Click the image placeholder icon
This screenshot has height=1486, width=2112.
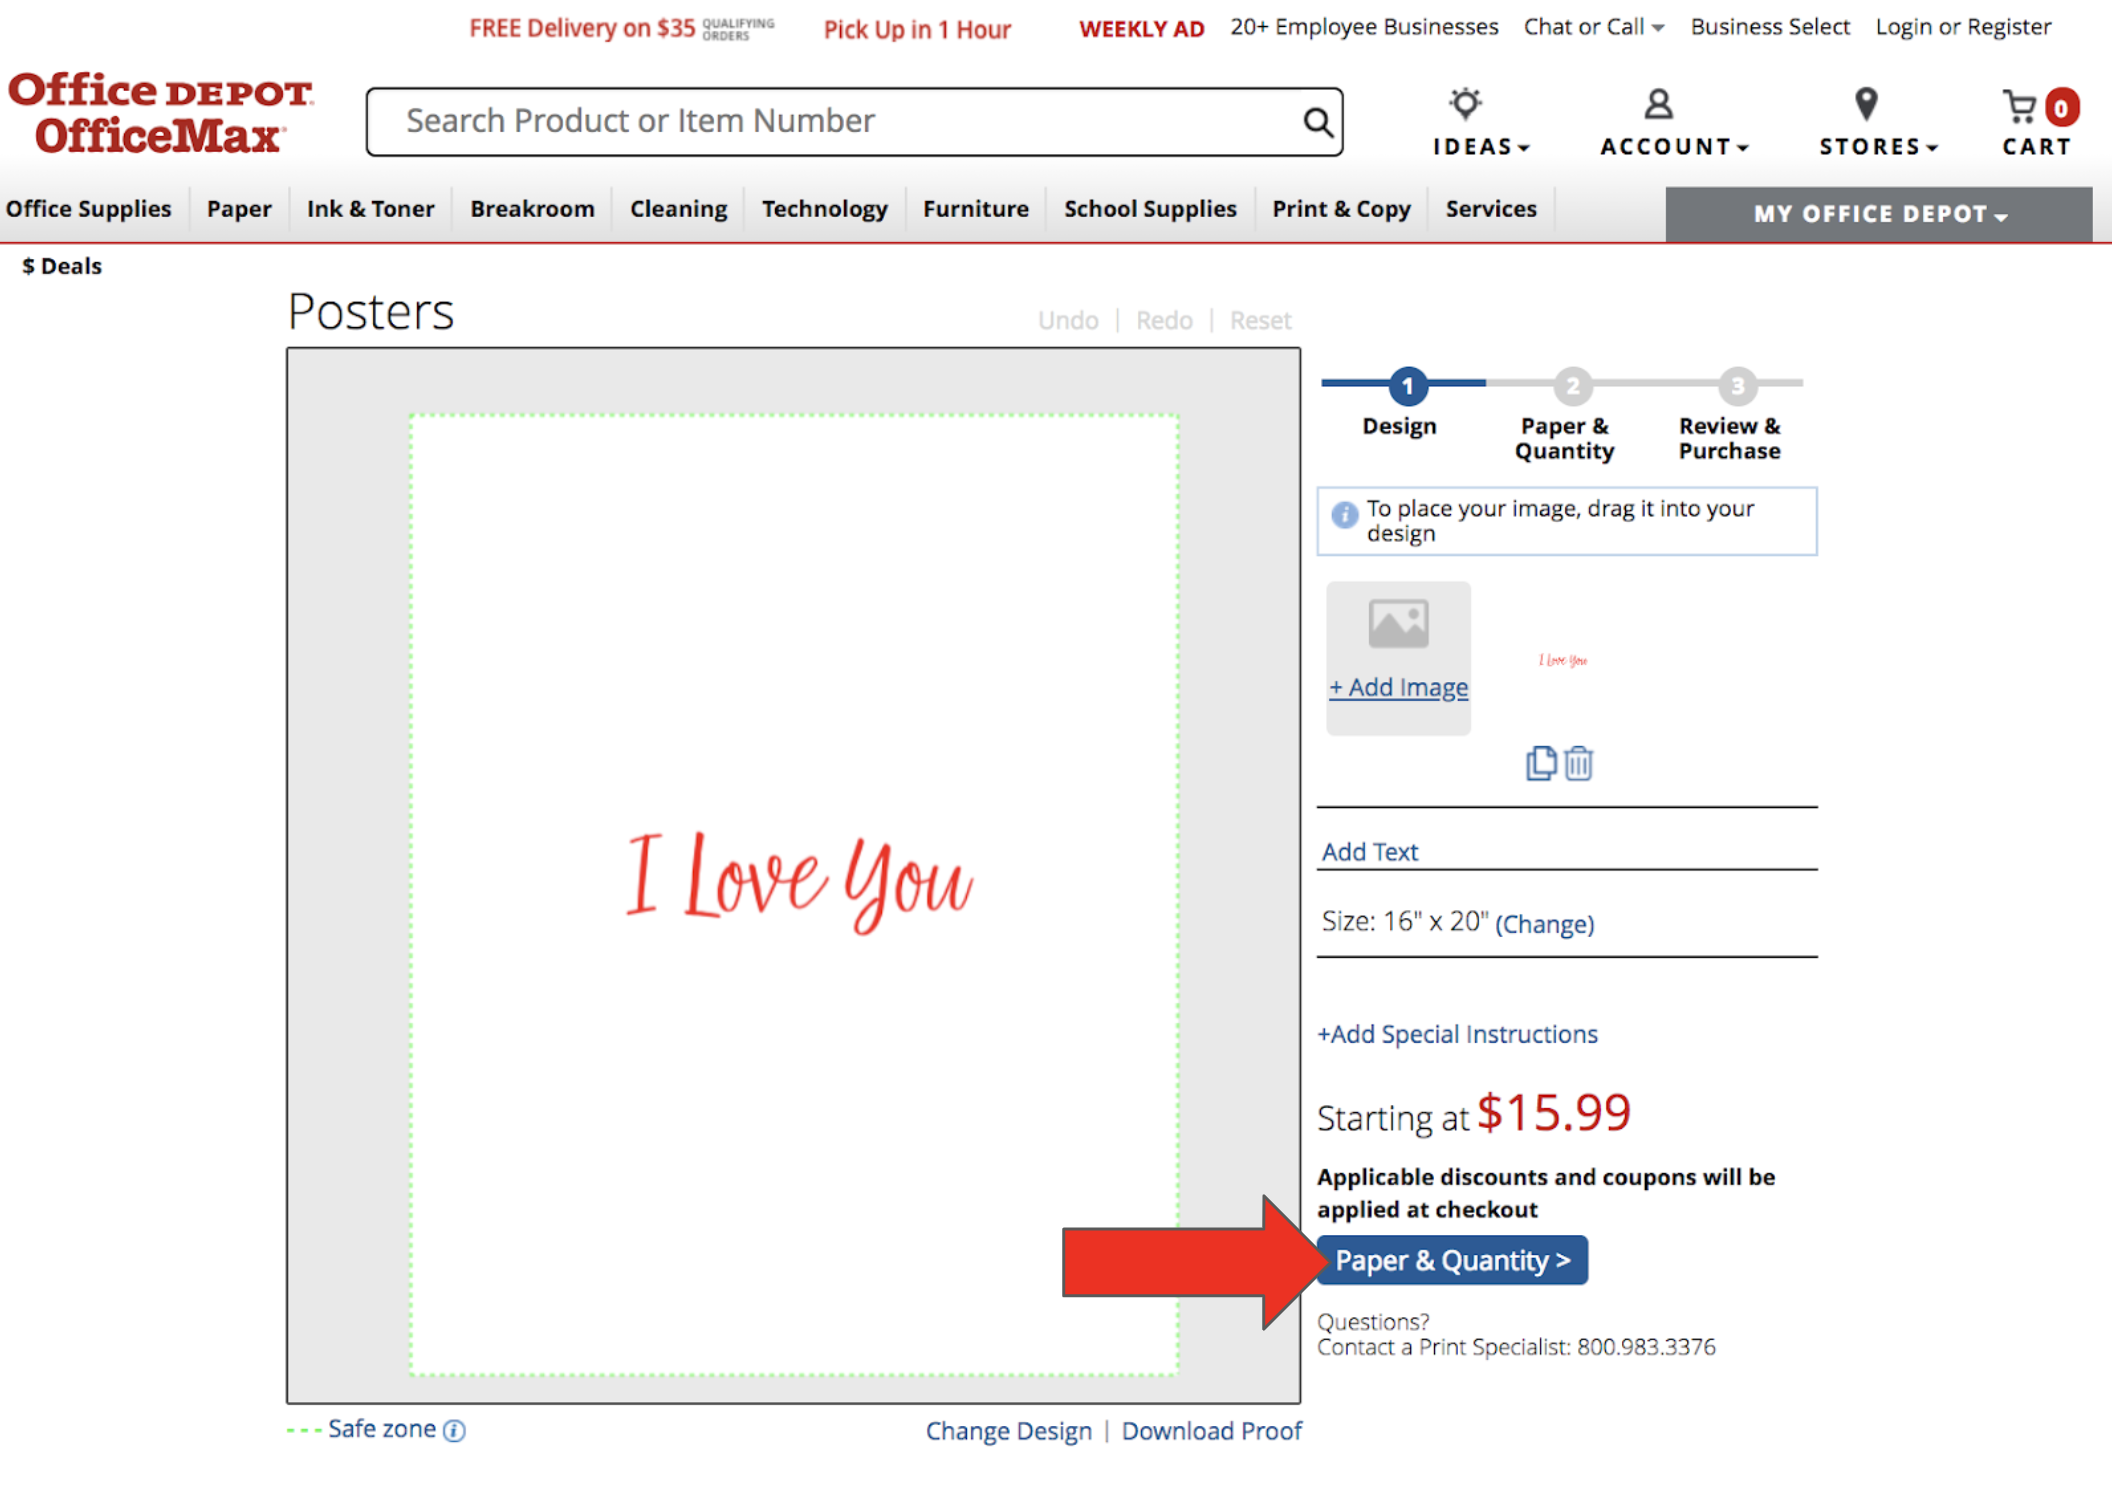tap(1397, 624)
